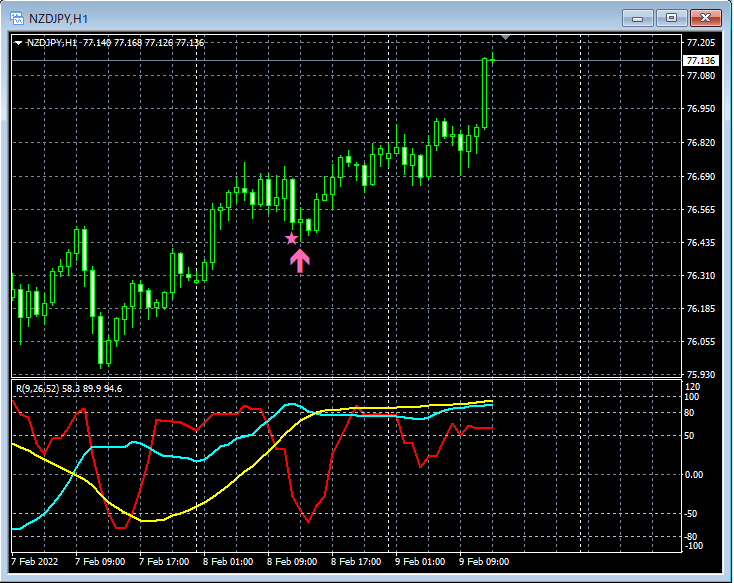Click the indicator scale value 80
The height and width of the screenshot is (583, 734).
coord(689,413)
